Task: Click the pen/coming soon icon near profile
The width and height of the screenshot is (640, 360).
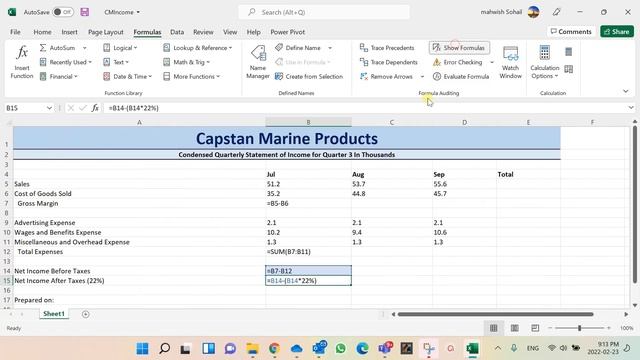Action: pyautogui.click(x=556, y=12)
